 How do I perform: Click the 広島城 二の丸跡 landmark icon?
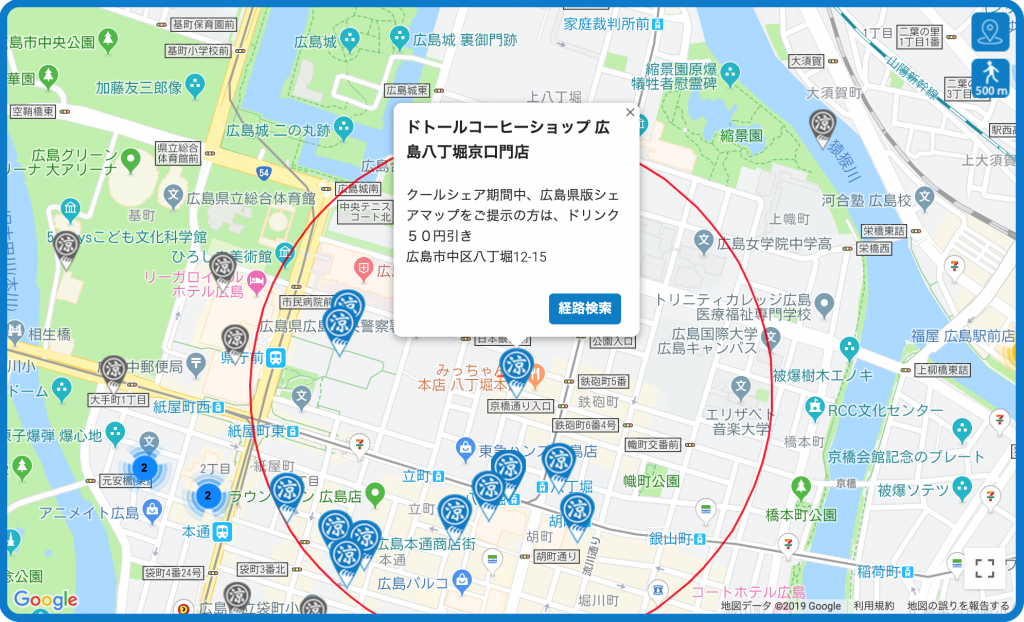(344, 127)
